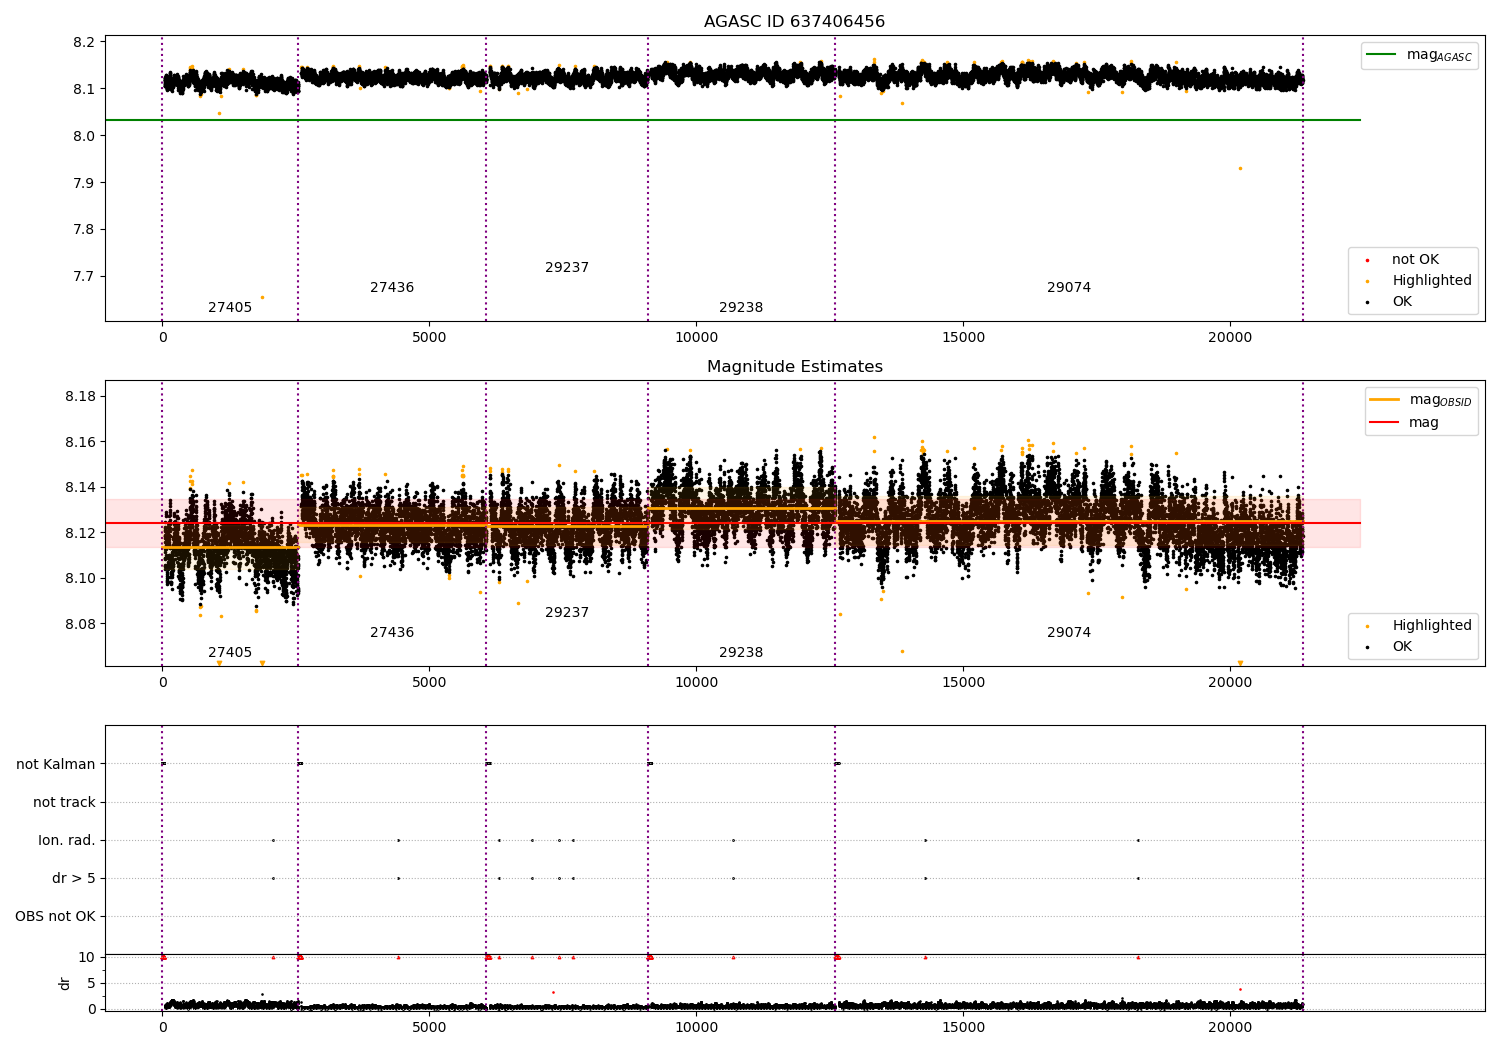Click OBSID label 27405 in the top plot
The width and height of the screenshot is (1500, 1050).
coord(230,308)
